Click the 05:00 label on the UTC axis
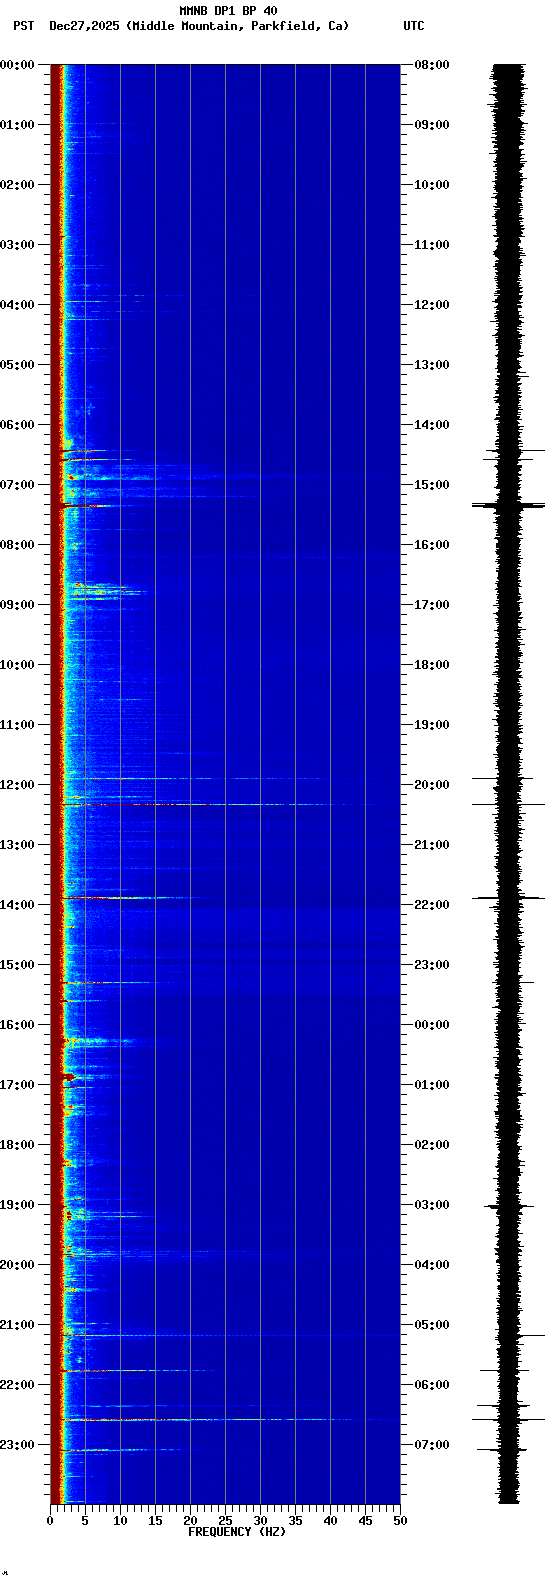The width and height of the screenshot is (552, 1584). tap(432, 1325)
